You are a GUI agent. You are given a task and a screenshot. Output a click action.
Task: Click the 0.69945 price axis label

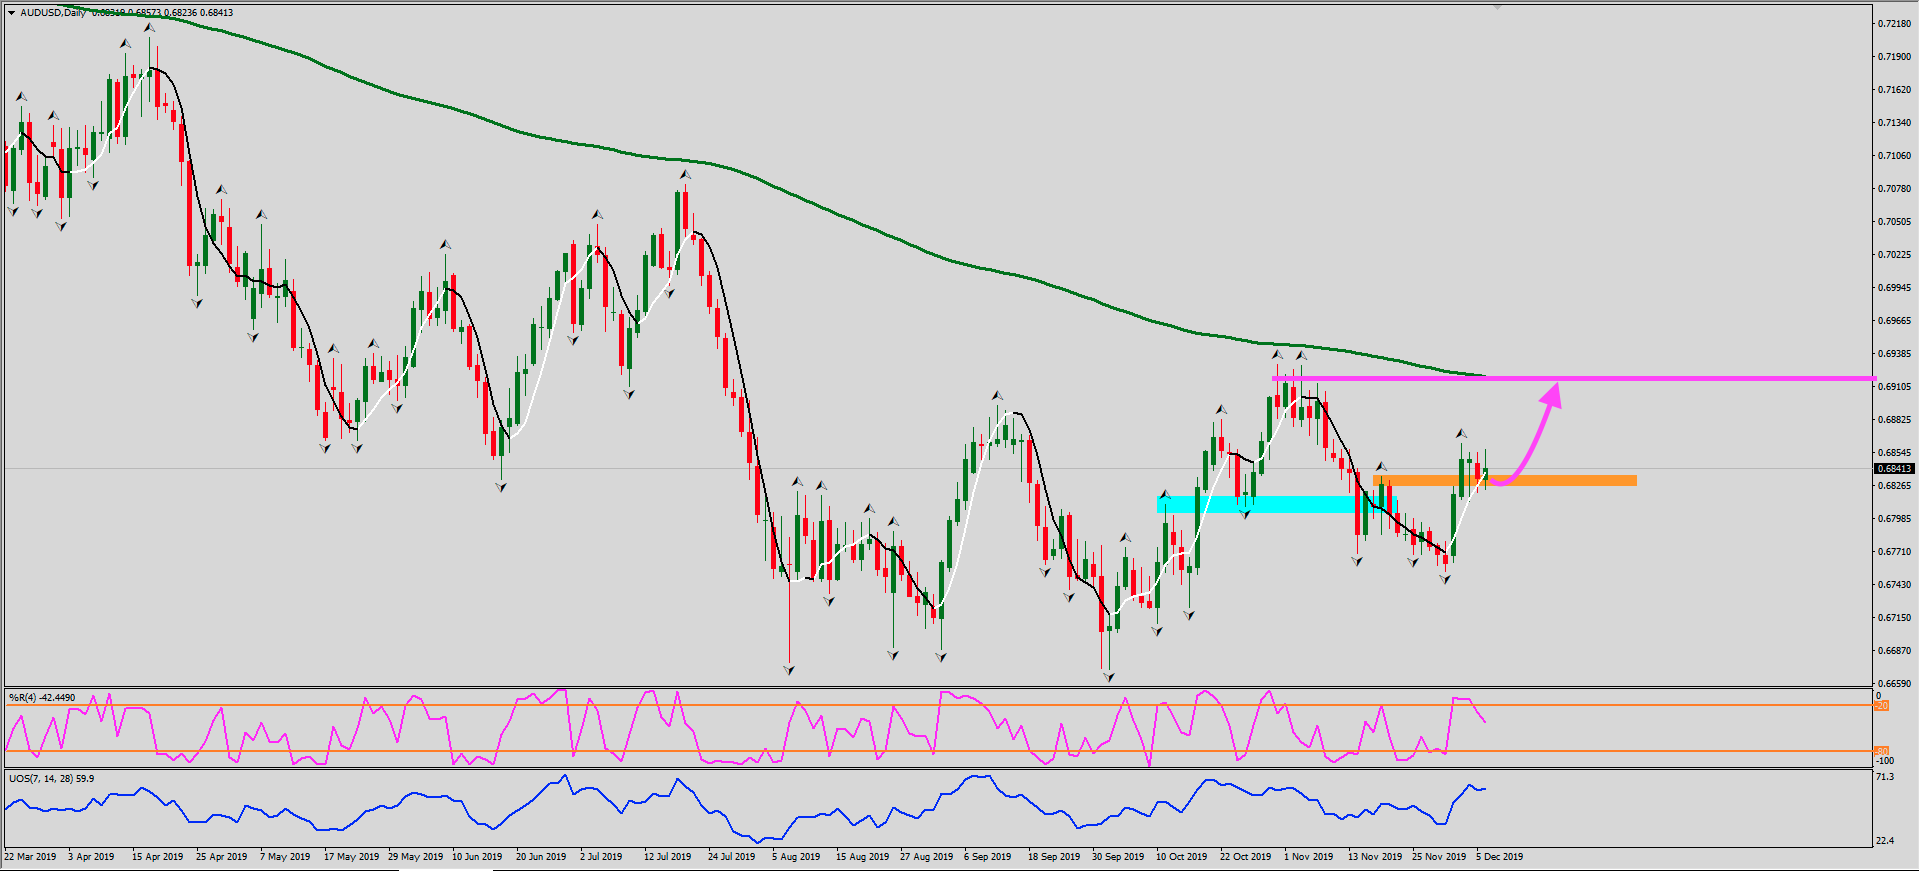tap(1894, 287)
